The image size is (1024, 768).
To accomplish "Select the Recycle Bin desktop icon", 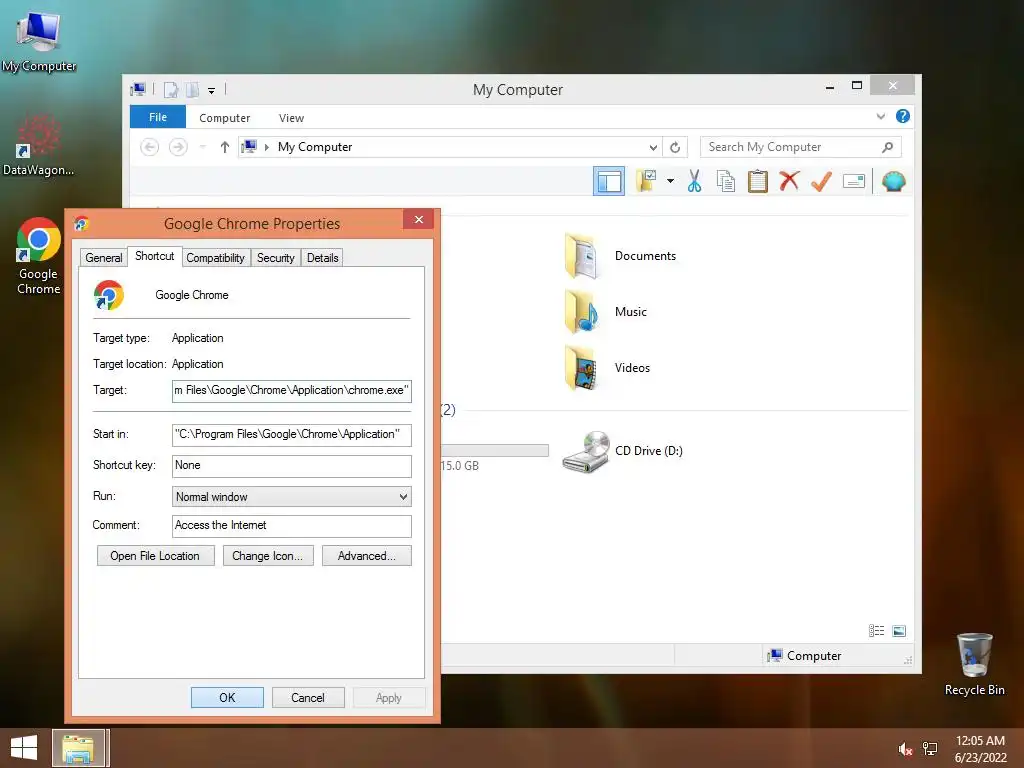I will 974,664.
